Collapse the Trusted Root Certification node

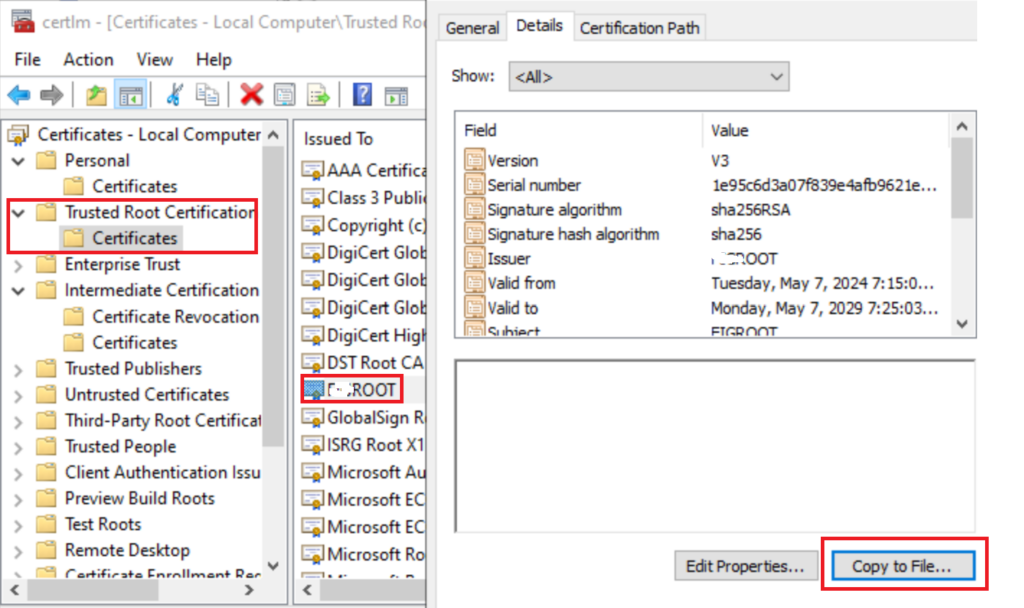coord(18,213)
